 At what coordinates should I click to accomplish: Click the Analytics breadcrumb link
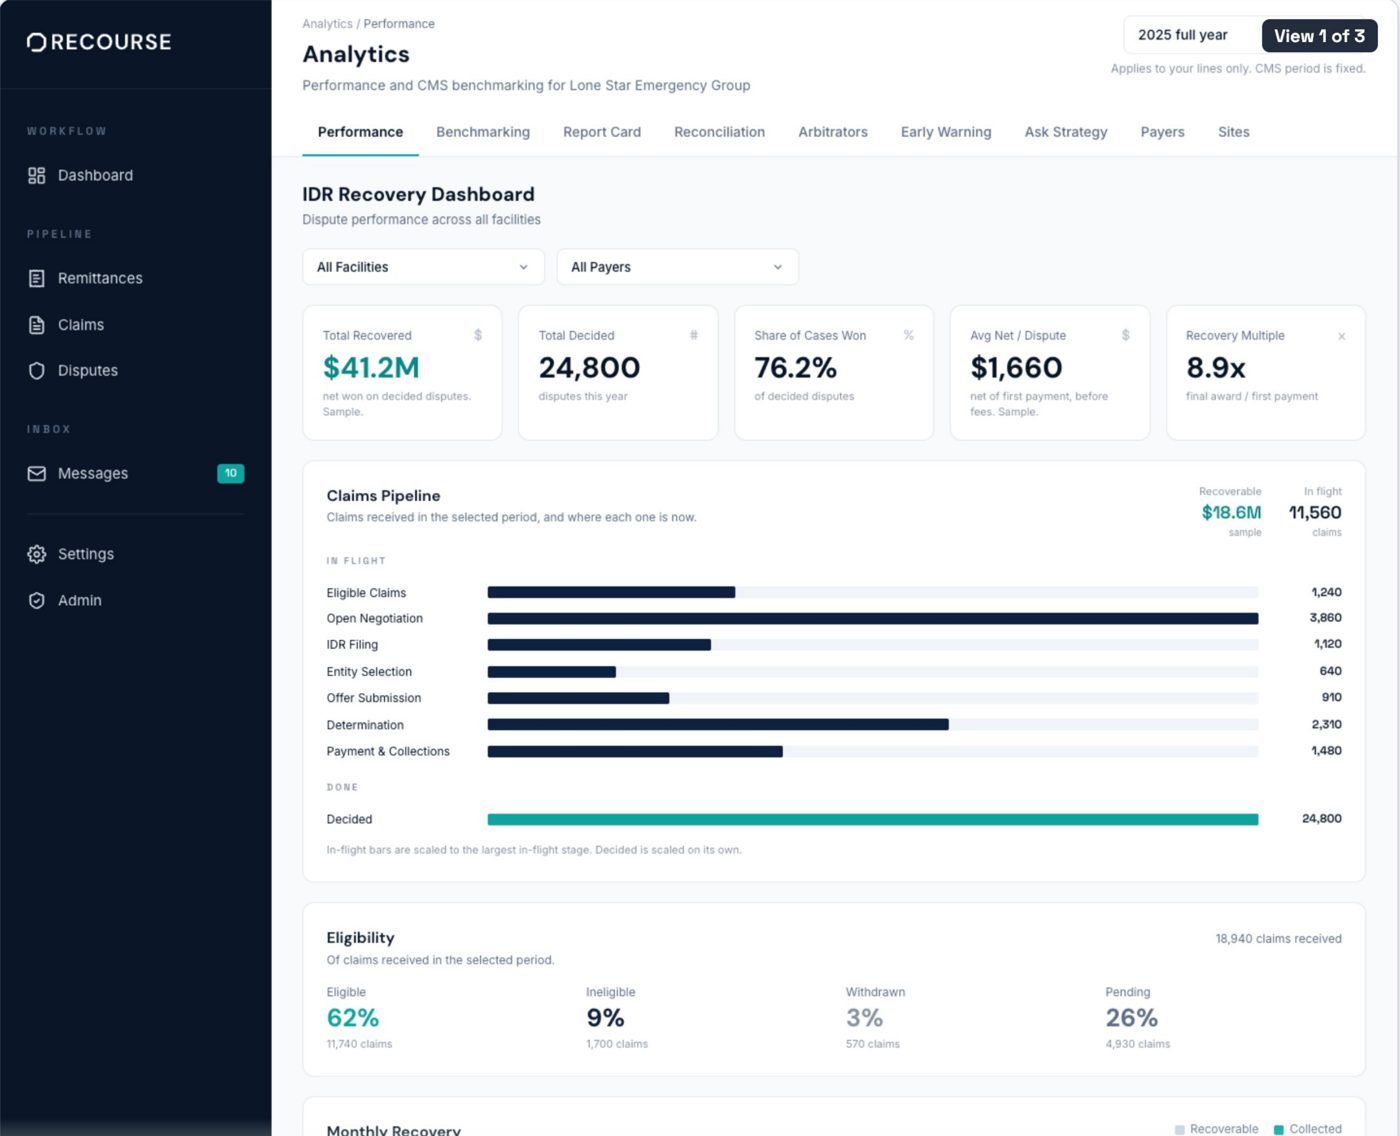[328, 24]
